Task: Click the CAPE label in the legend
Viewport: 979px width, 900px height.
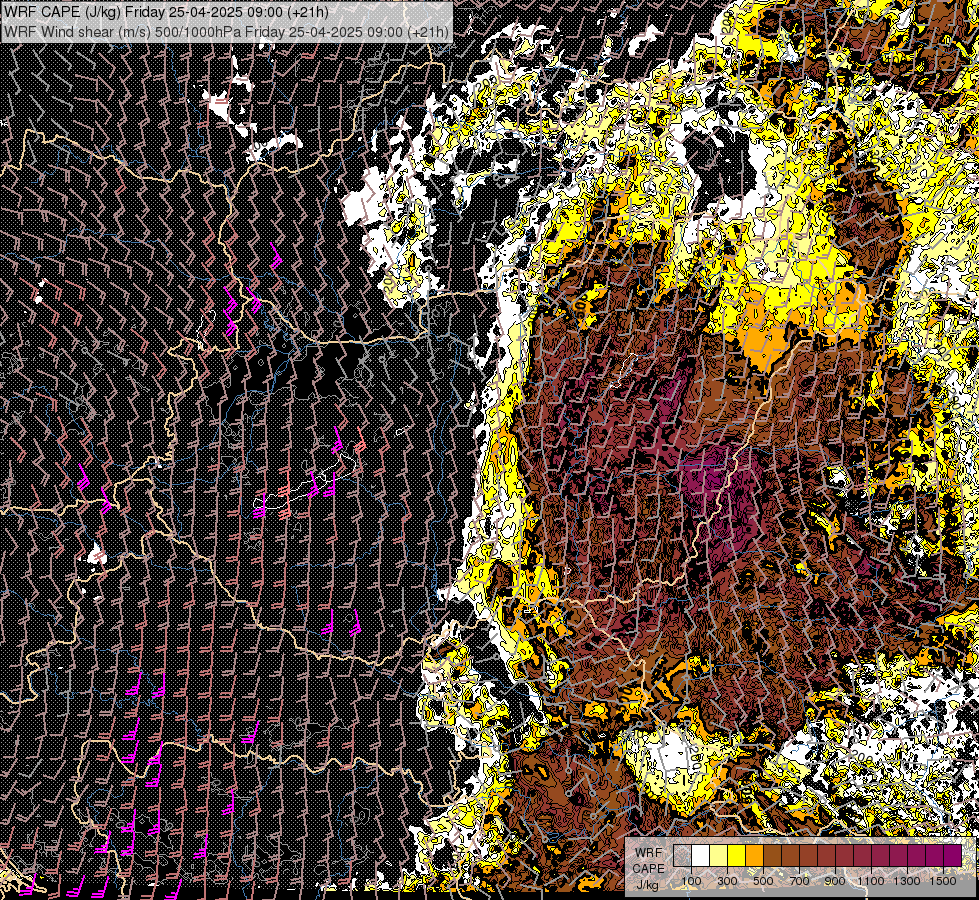Action: (649, 868)
